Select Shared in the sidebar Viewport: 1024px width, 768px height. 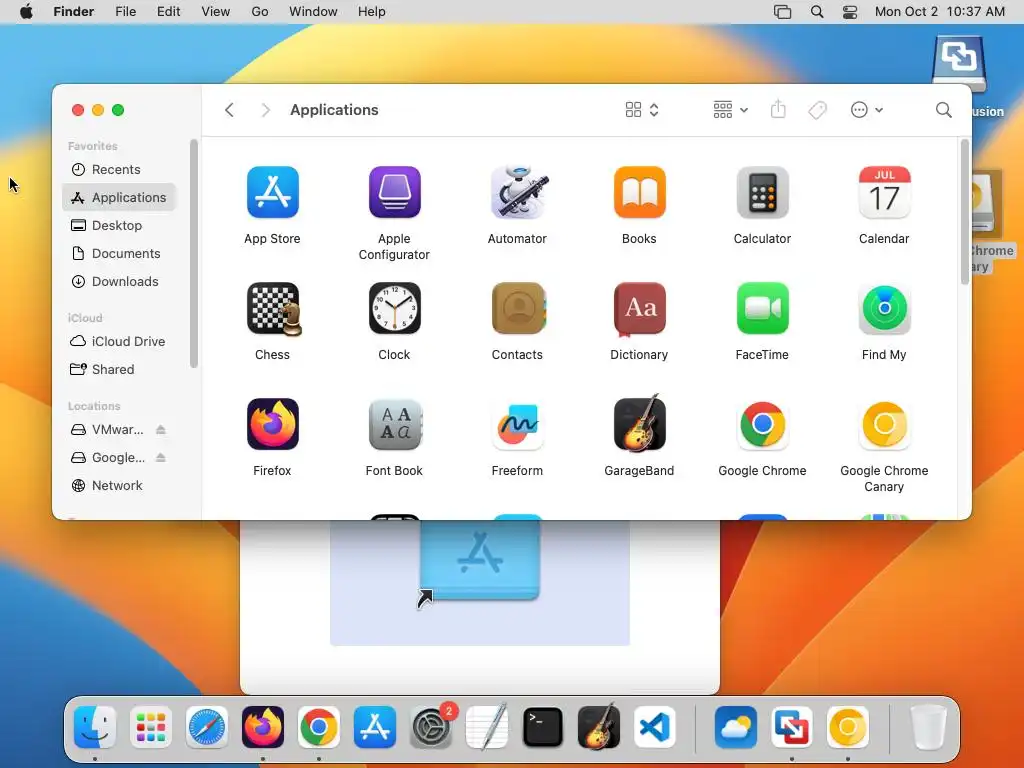point(120,370)
